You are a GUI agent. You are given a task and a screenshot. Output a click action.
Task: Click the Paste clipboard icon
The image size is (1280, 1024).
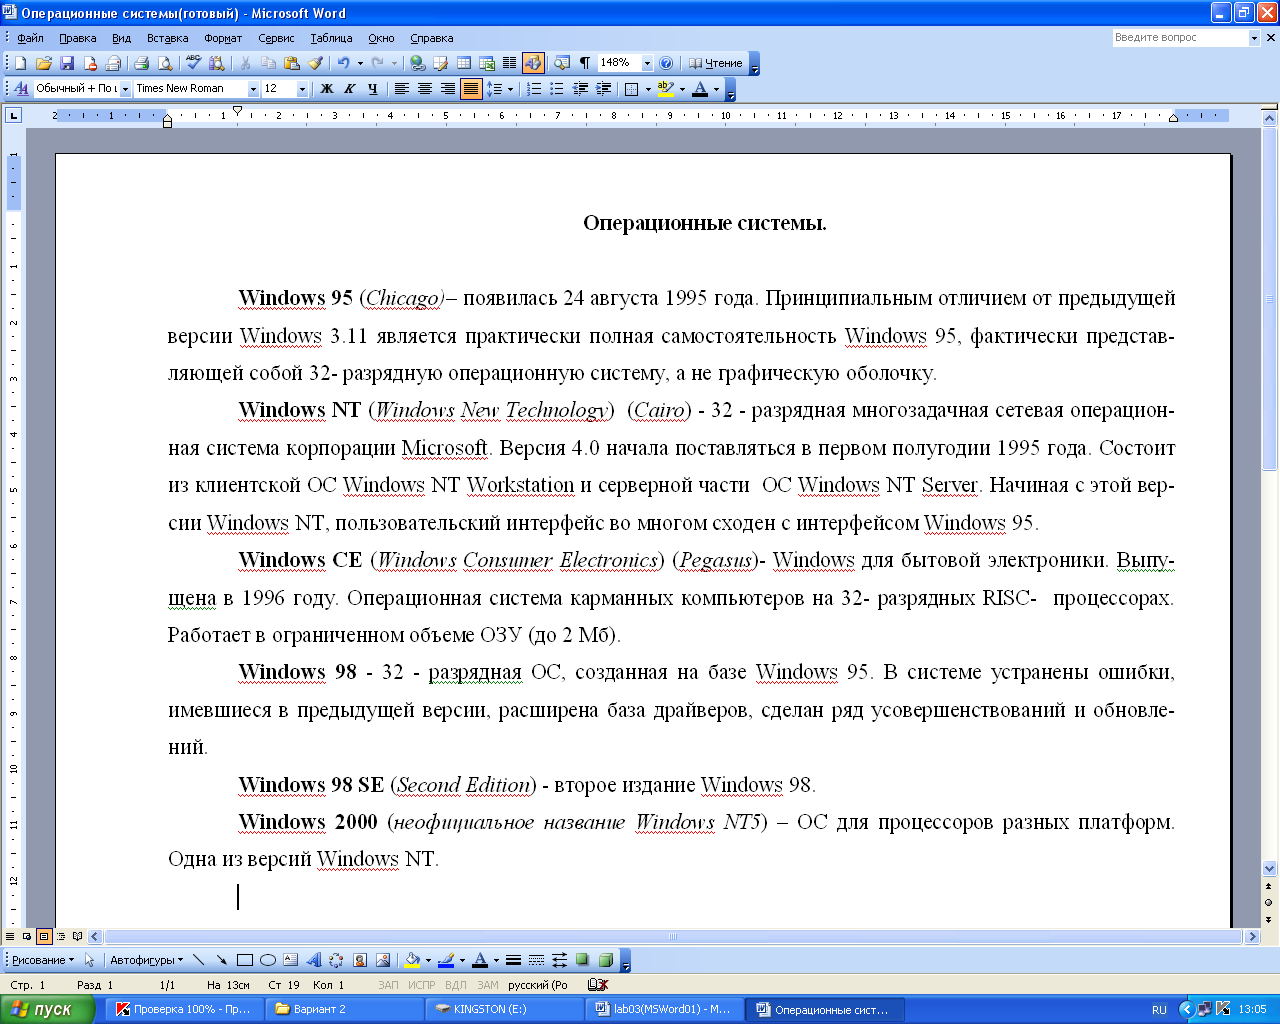(x=292, y=63)
